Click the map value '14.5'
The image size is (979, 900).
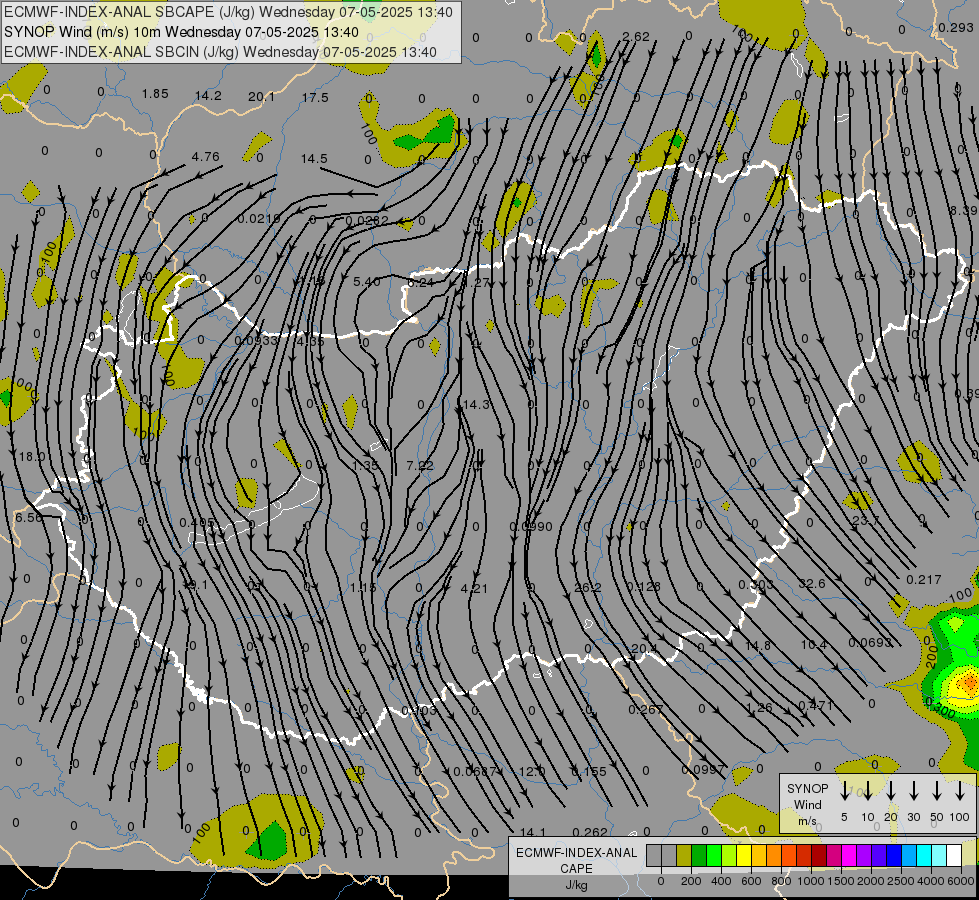(x=314, y=159)
